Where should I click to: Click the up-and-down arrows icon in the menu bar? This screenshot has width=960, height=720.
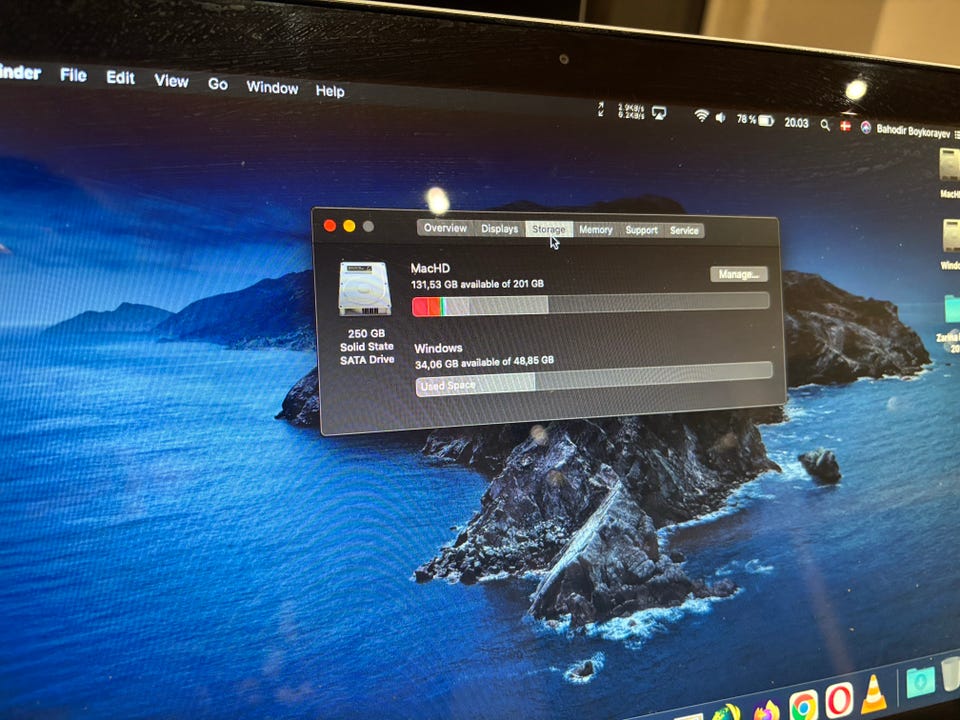coord(601,109)
